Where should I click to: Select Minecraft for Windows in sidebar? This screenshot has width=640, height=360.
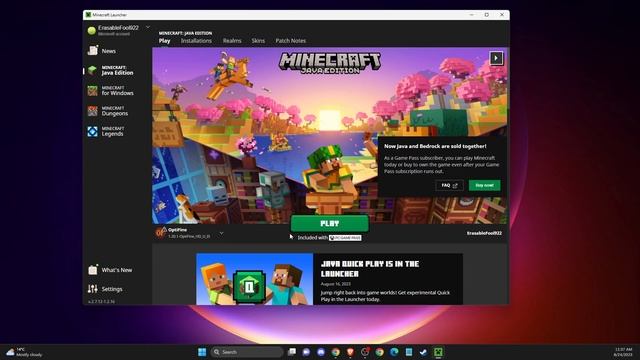pos(111,91)
